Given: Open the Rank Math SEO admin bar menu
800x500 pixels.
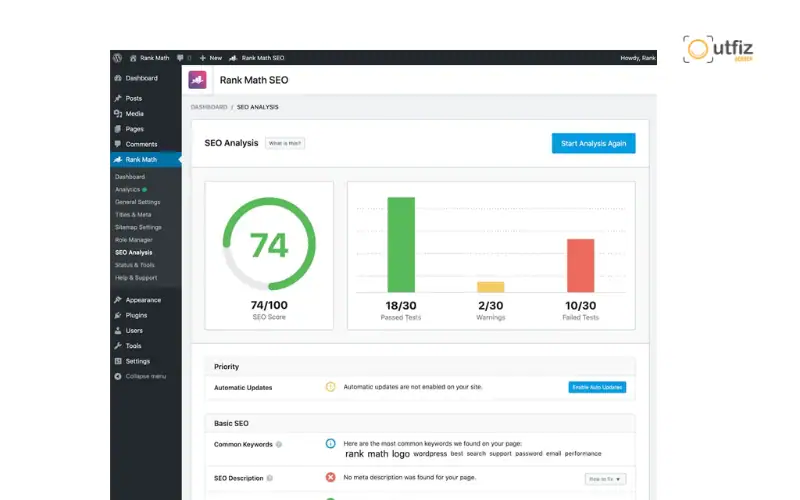Looking at the screenshot, I should [257, 58].
